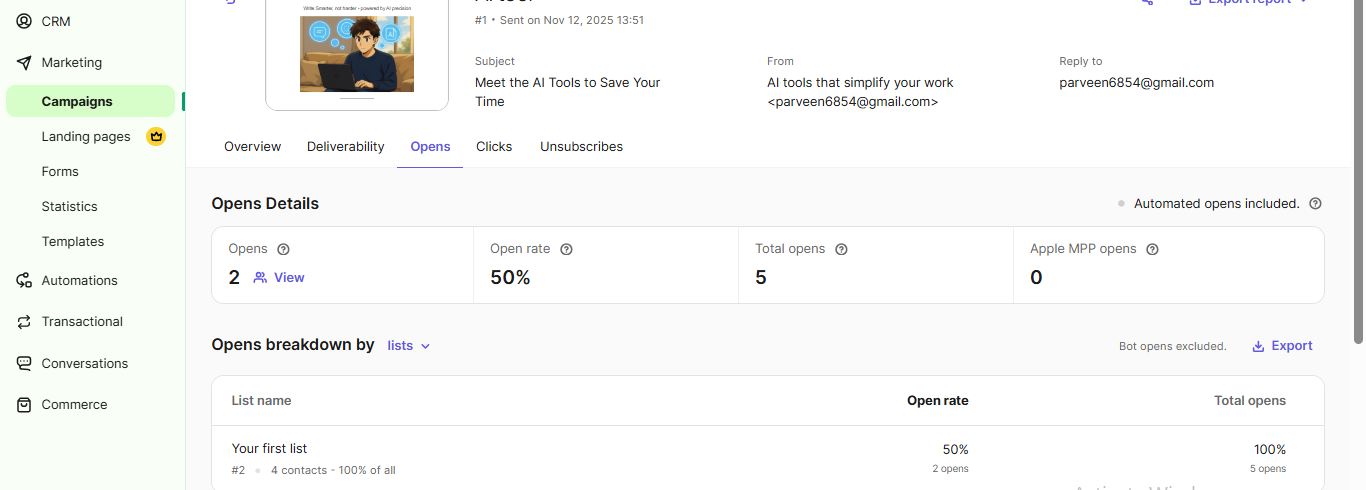Click the Automations icon in sidebar
Image resolution: width=1366 pixels, height=490 pixels.
click(x=24, y=281)
